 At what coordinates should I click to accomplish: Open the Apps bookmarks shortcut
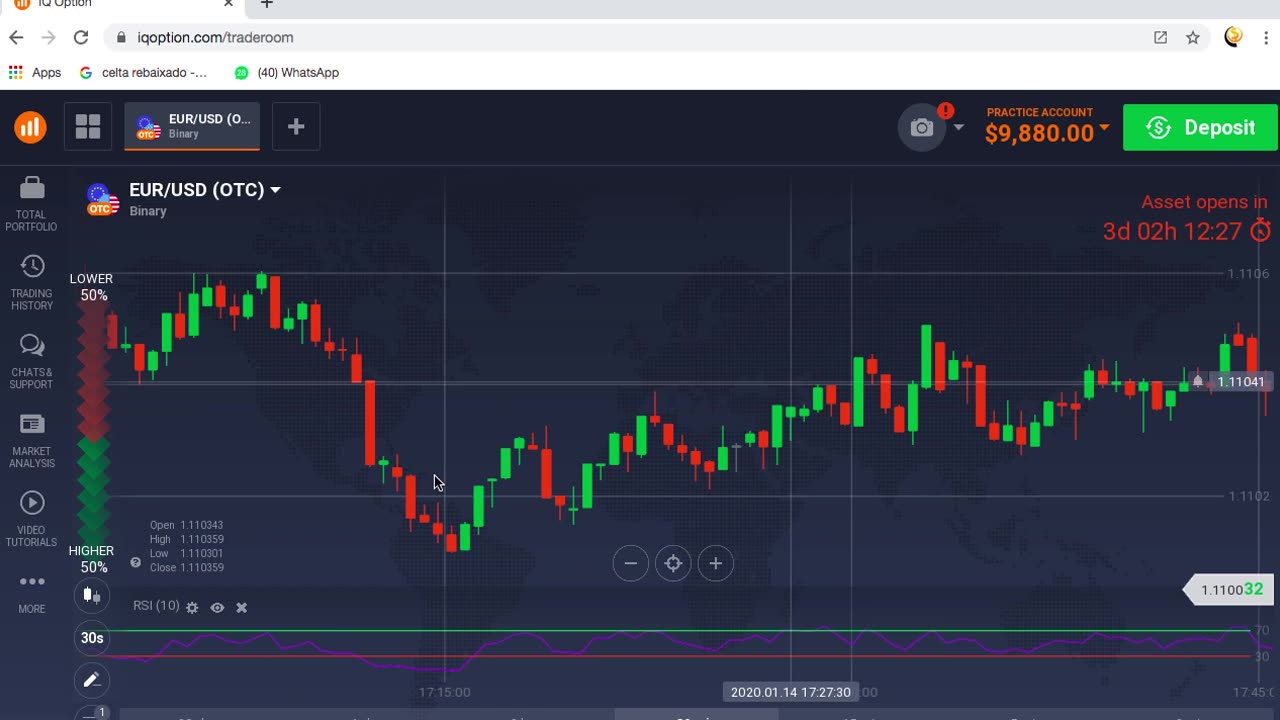tap(35, 72)
